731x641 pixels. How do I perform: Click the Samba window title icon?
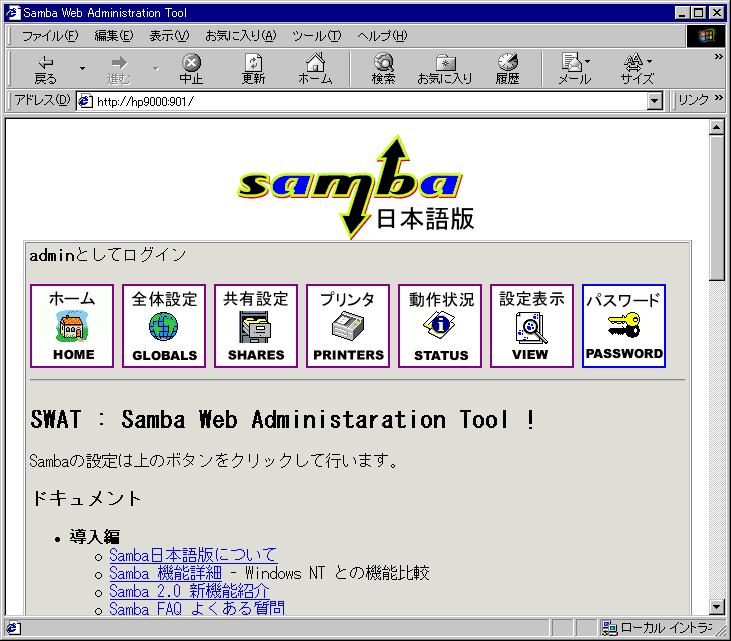(x=13, y=13)
